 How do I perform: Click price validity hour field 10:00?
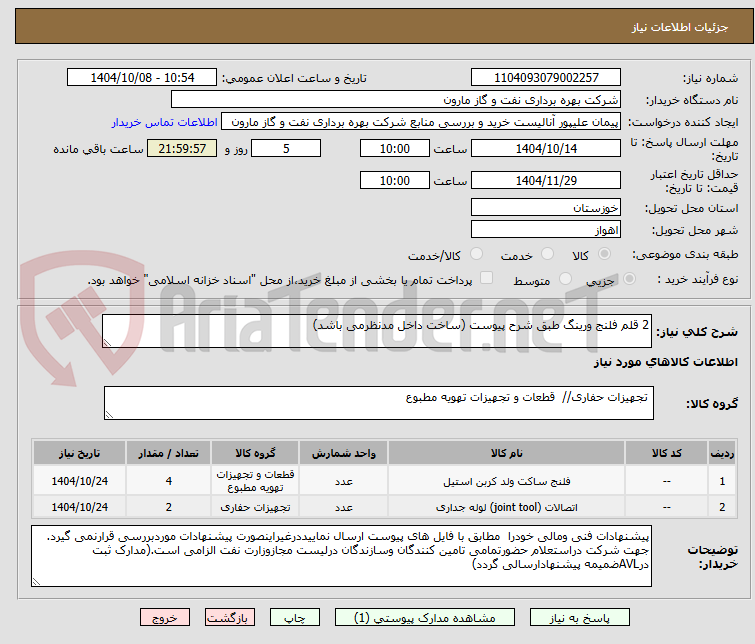pyautogui.click(x=395, y=181)
